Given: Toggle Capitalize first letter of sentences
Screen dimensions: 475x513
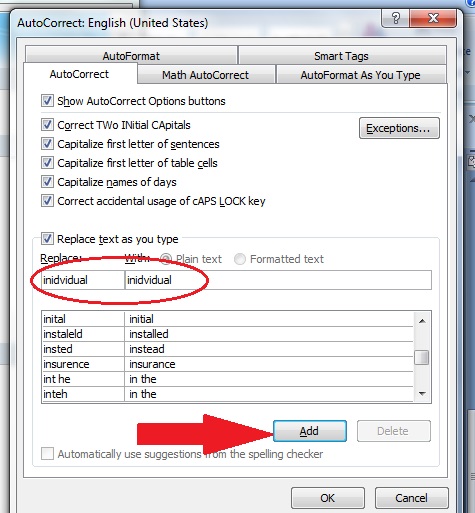Looking at the screenshot, I should point(47,144).
